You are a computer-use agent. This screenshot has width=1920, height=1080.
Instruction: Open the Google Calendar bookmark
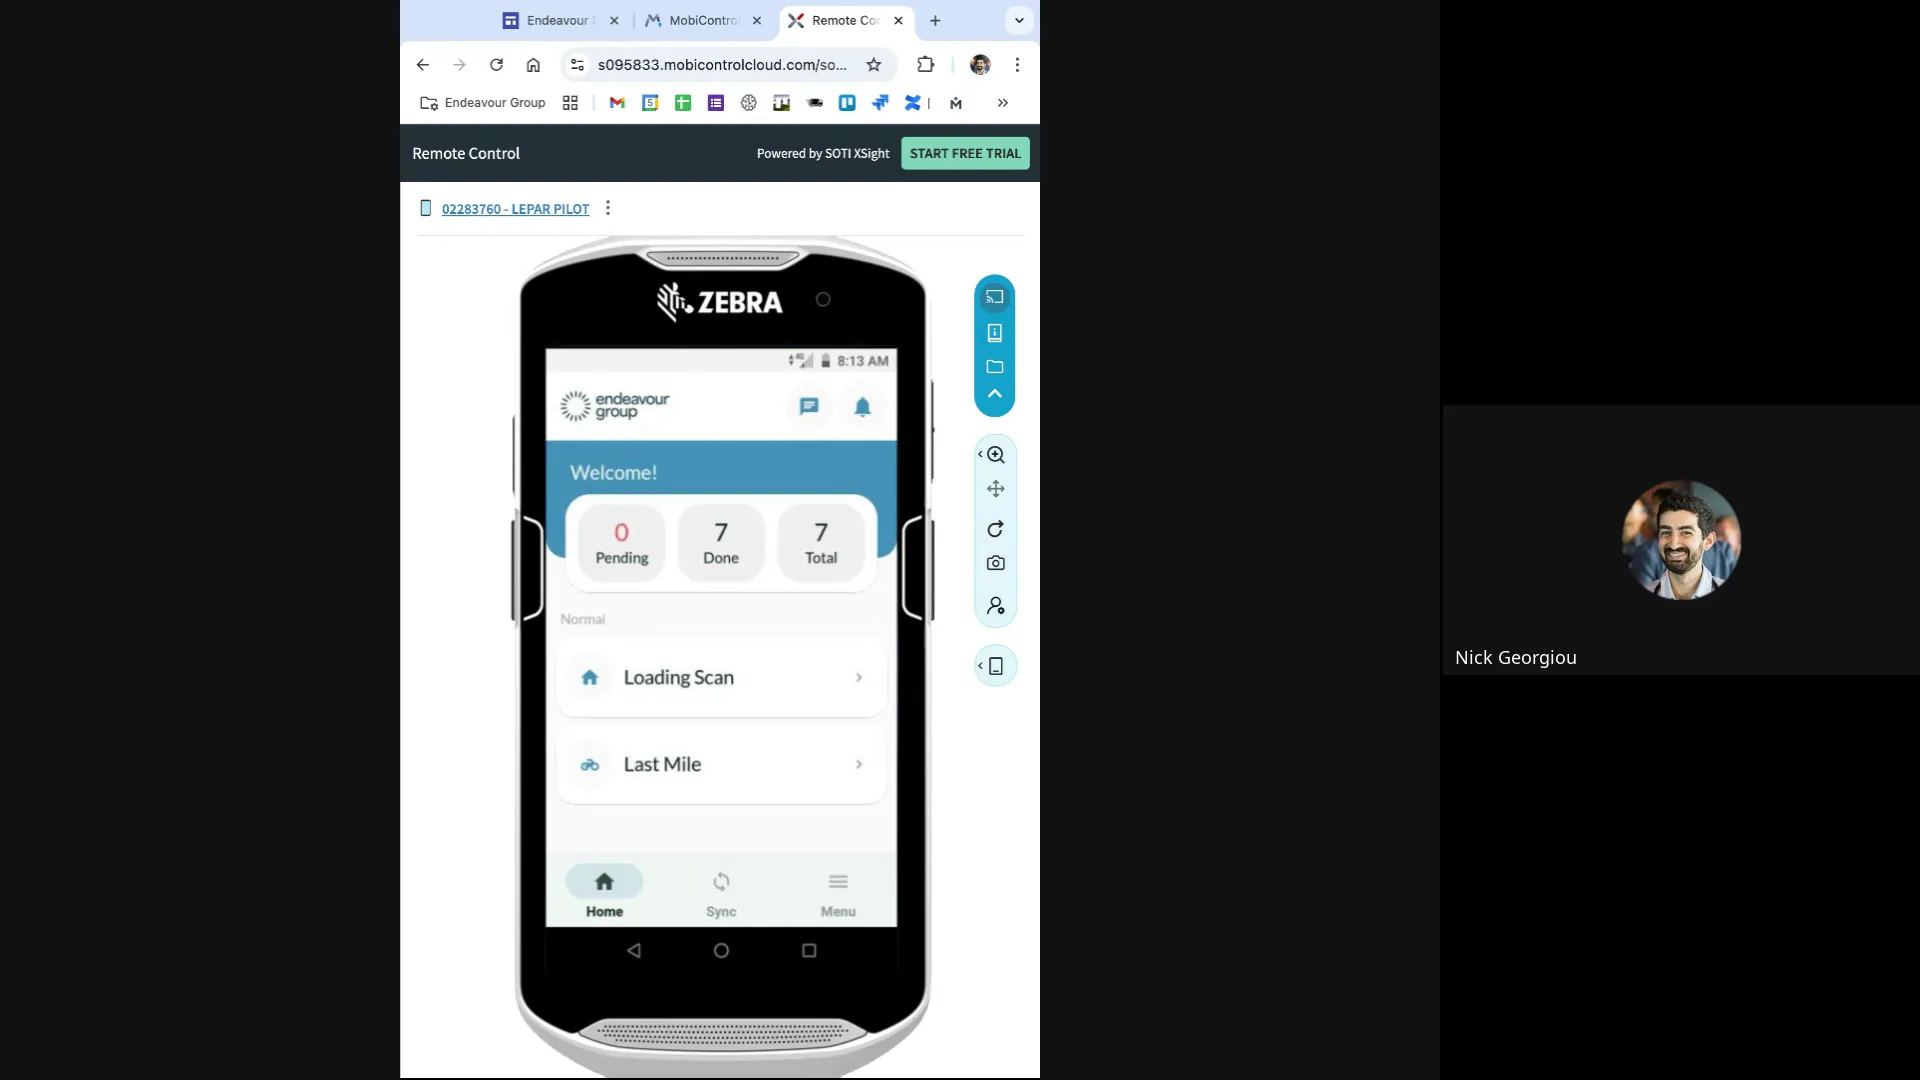pos(650,103)
